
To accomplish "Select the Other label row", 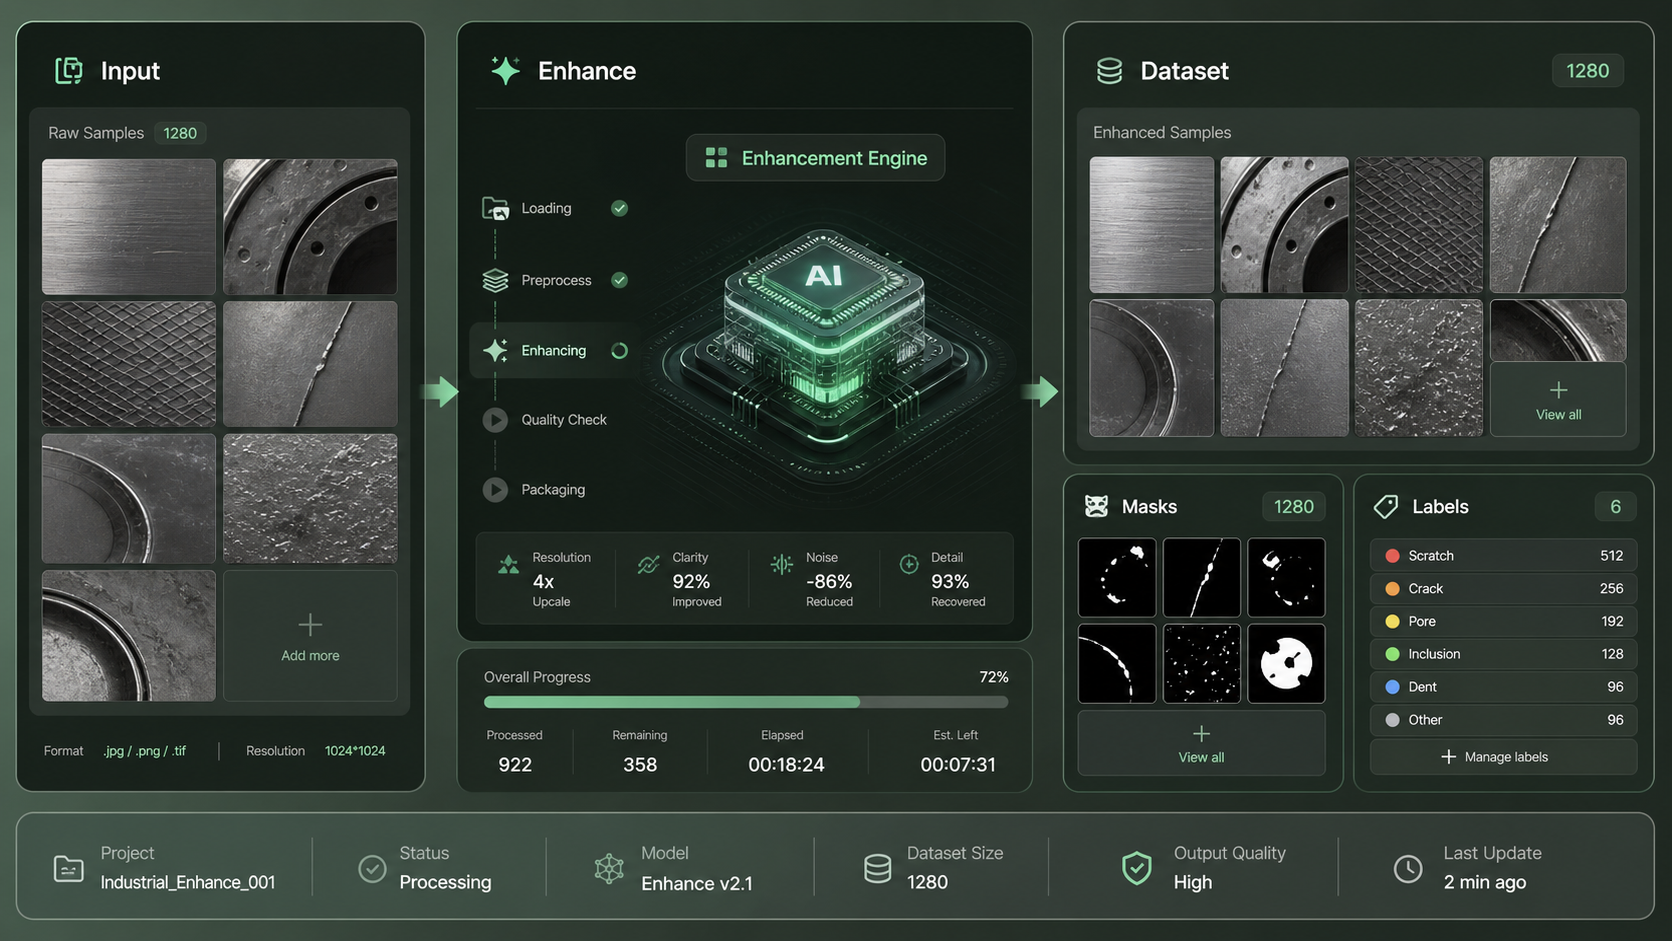I will click(x=1503, y=720).
